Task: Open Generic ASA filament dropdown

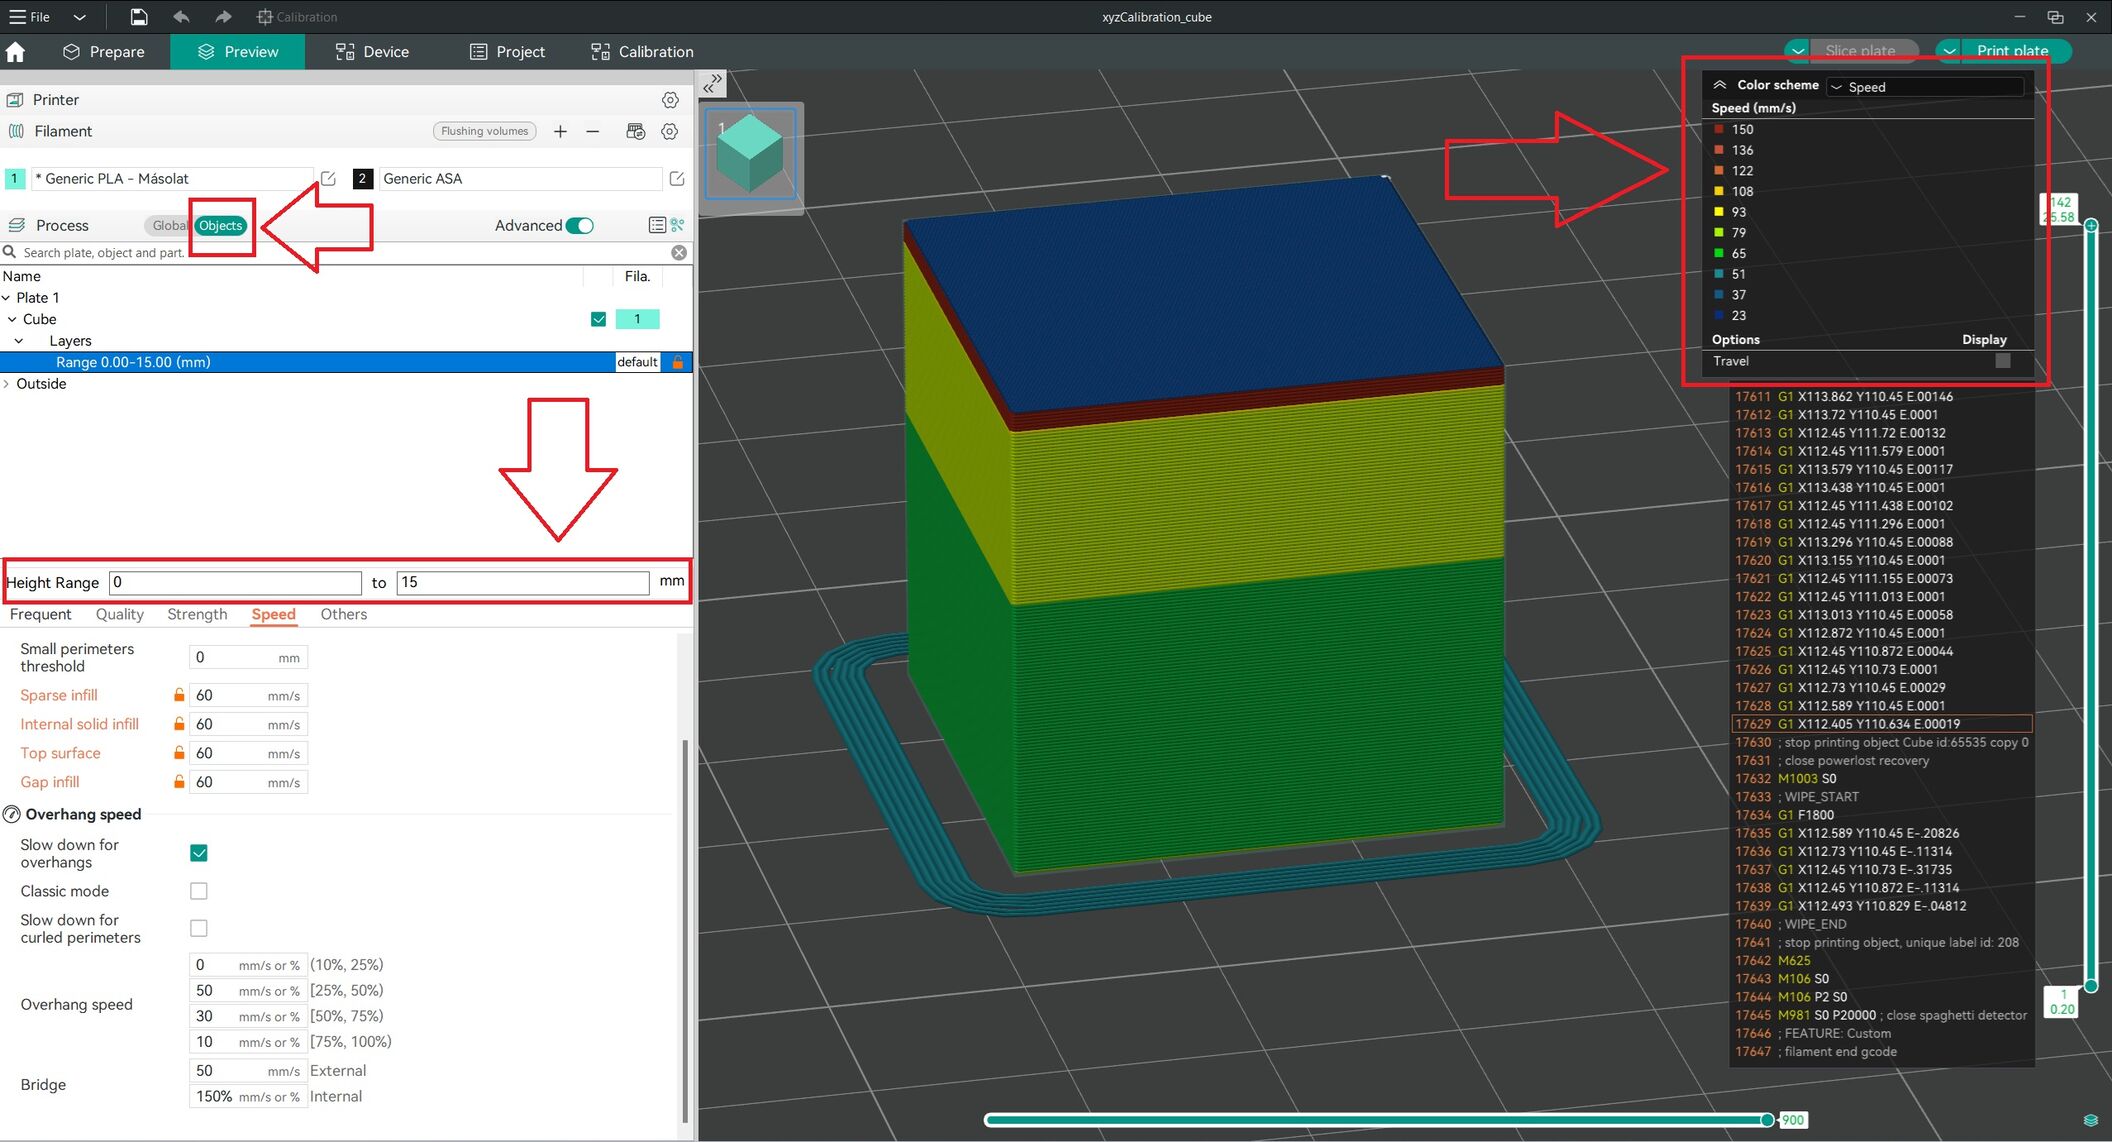Action: (520, 178)
